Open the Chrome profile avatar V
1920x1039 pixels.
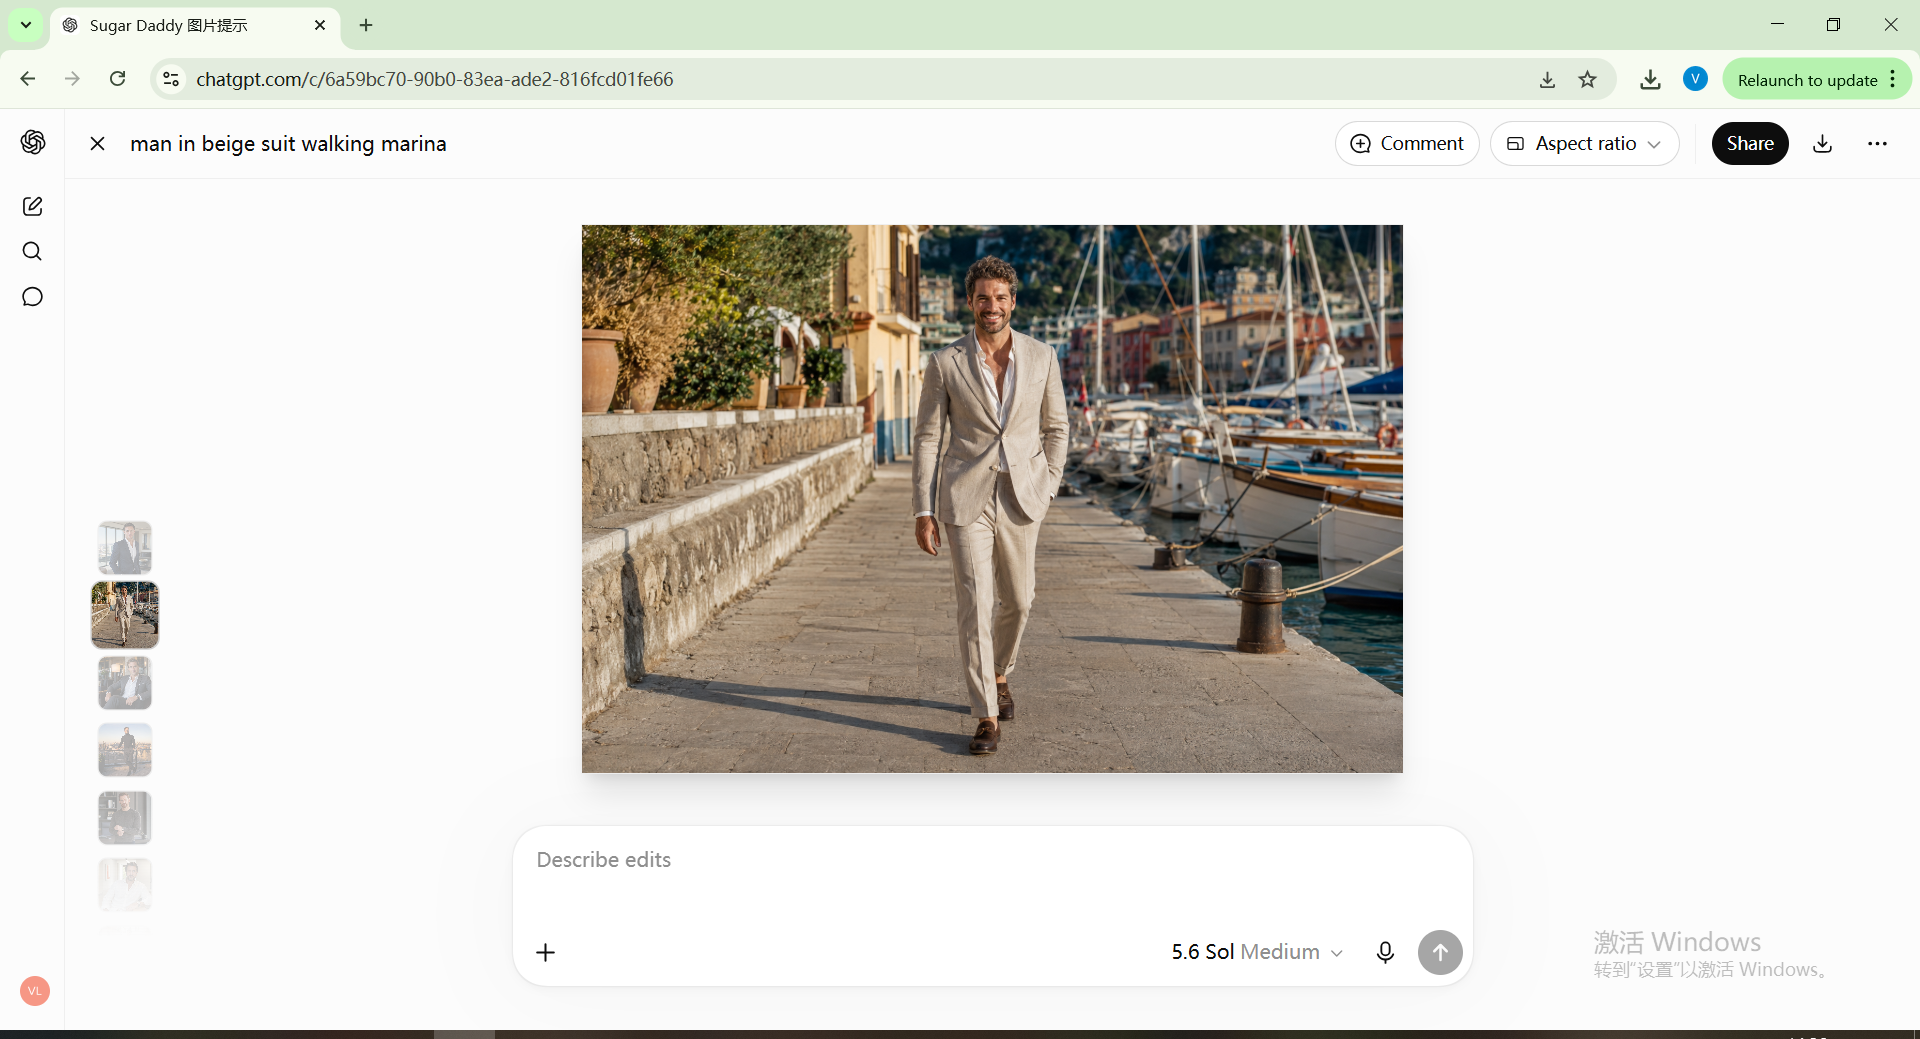point(1695,79)
